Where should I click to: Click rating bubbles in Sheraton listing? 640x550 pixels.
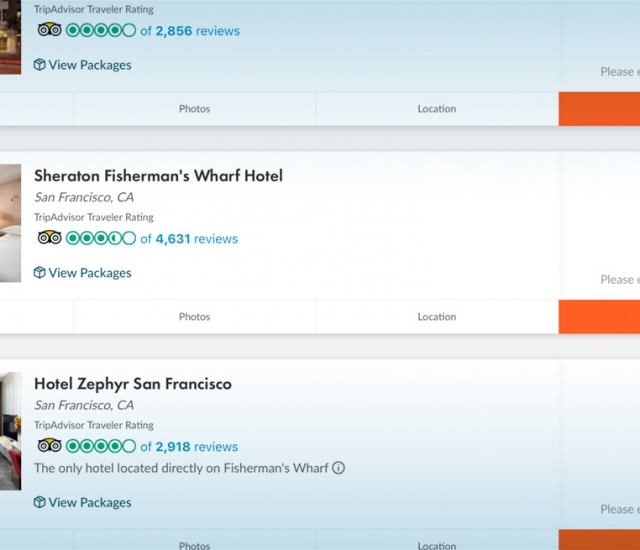point(101,238)
